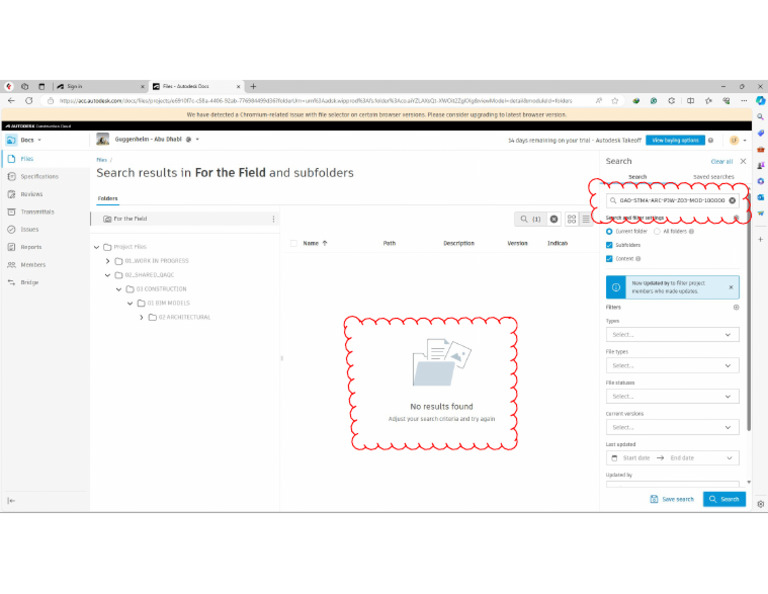Click View buying options button
The height and width of the screenshot is (594, 768).
(675, 140)
